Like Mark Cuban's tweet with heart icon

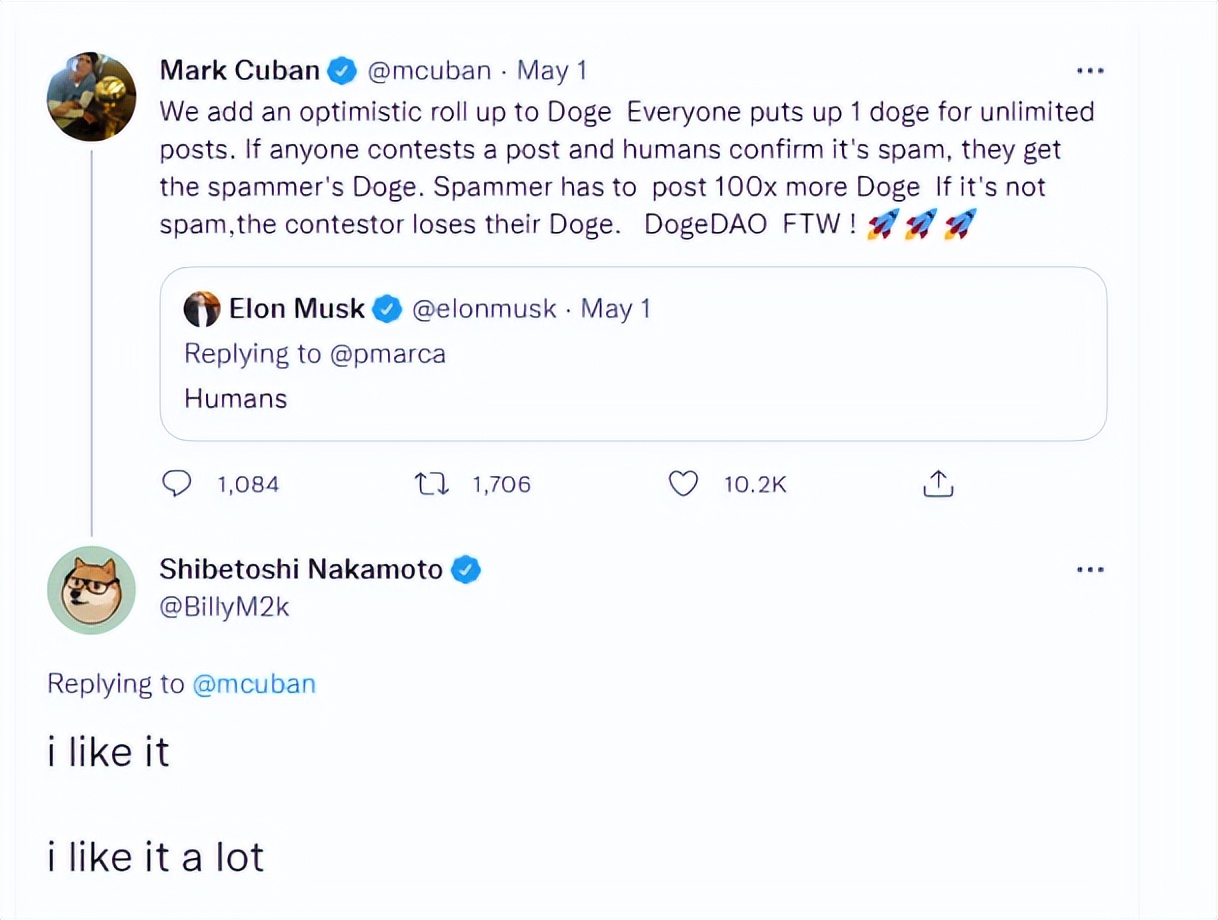(682, 484)
